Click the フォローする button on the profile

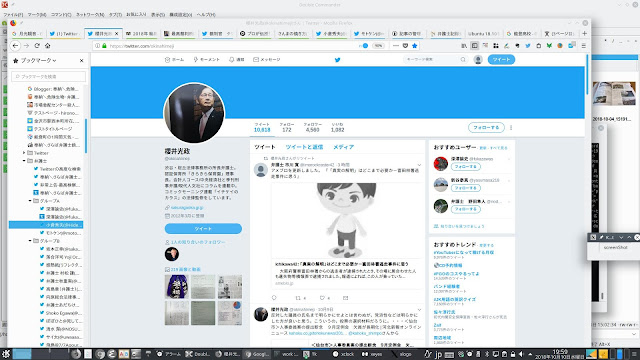[x=486, y=127]
